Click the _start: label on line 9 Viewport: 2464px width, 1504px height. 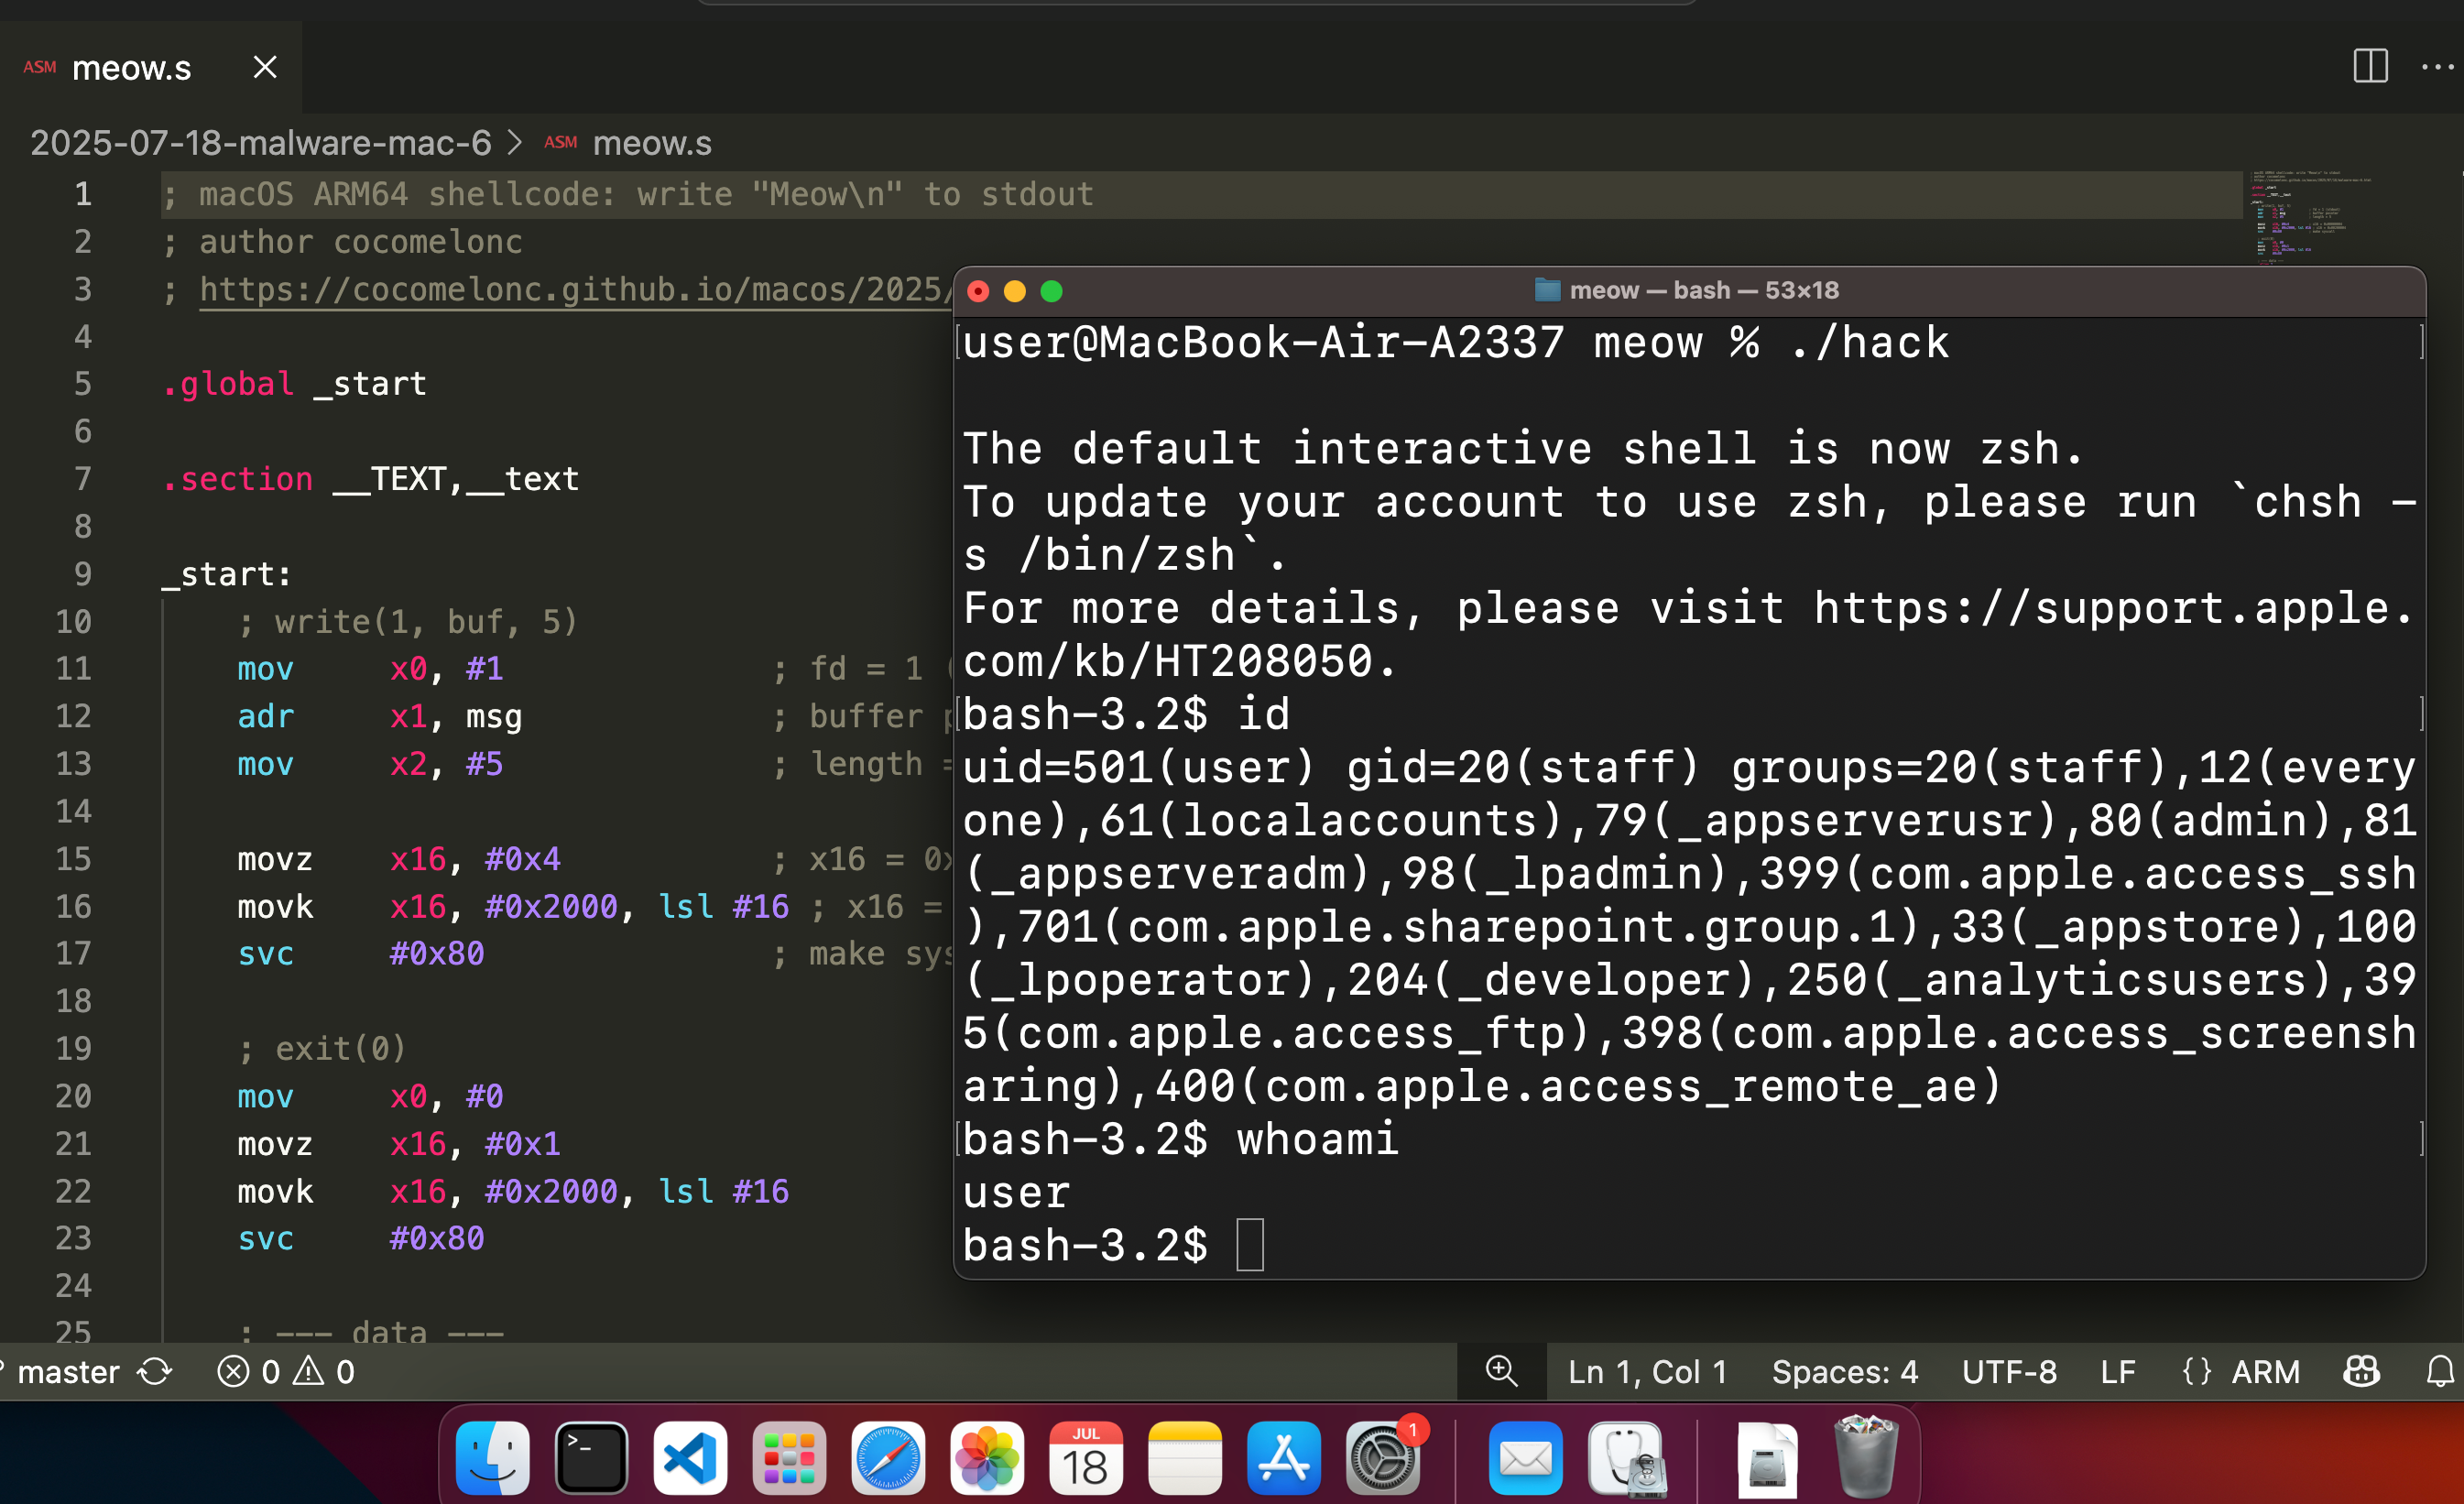(x=227, y=574)
